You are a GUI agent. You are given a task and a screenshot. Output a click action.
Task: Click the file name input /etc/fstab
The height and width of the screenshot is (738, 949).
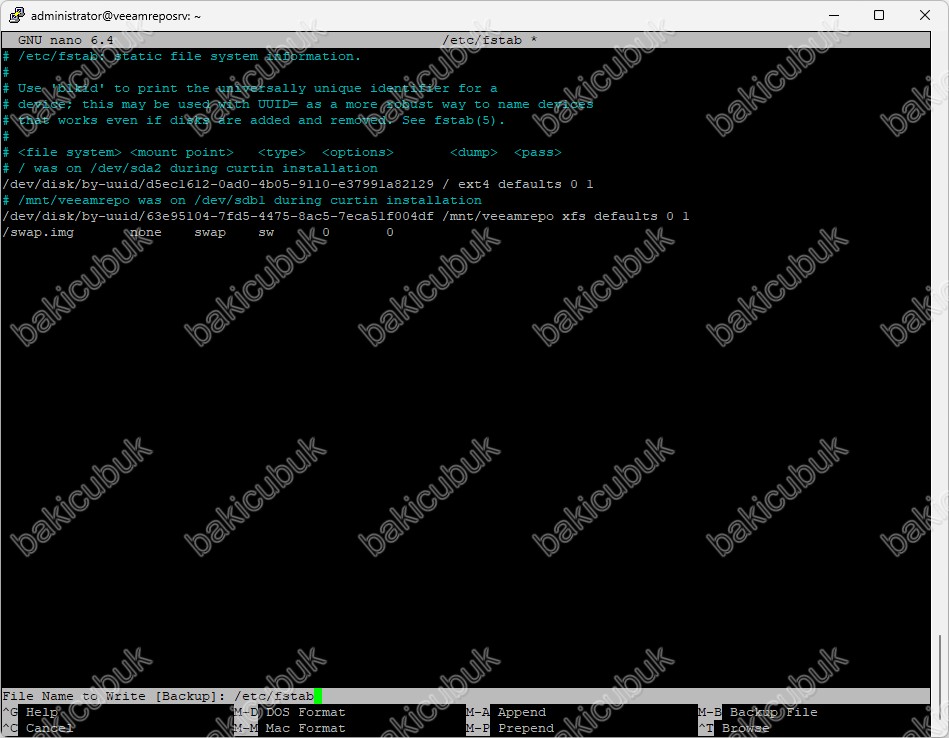[x=274, y=696]
